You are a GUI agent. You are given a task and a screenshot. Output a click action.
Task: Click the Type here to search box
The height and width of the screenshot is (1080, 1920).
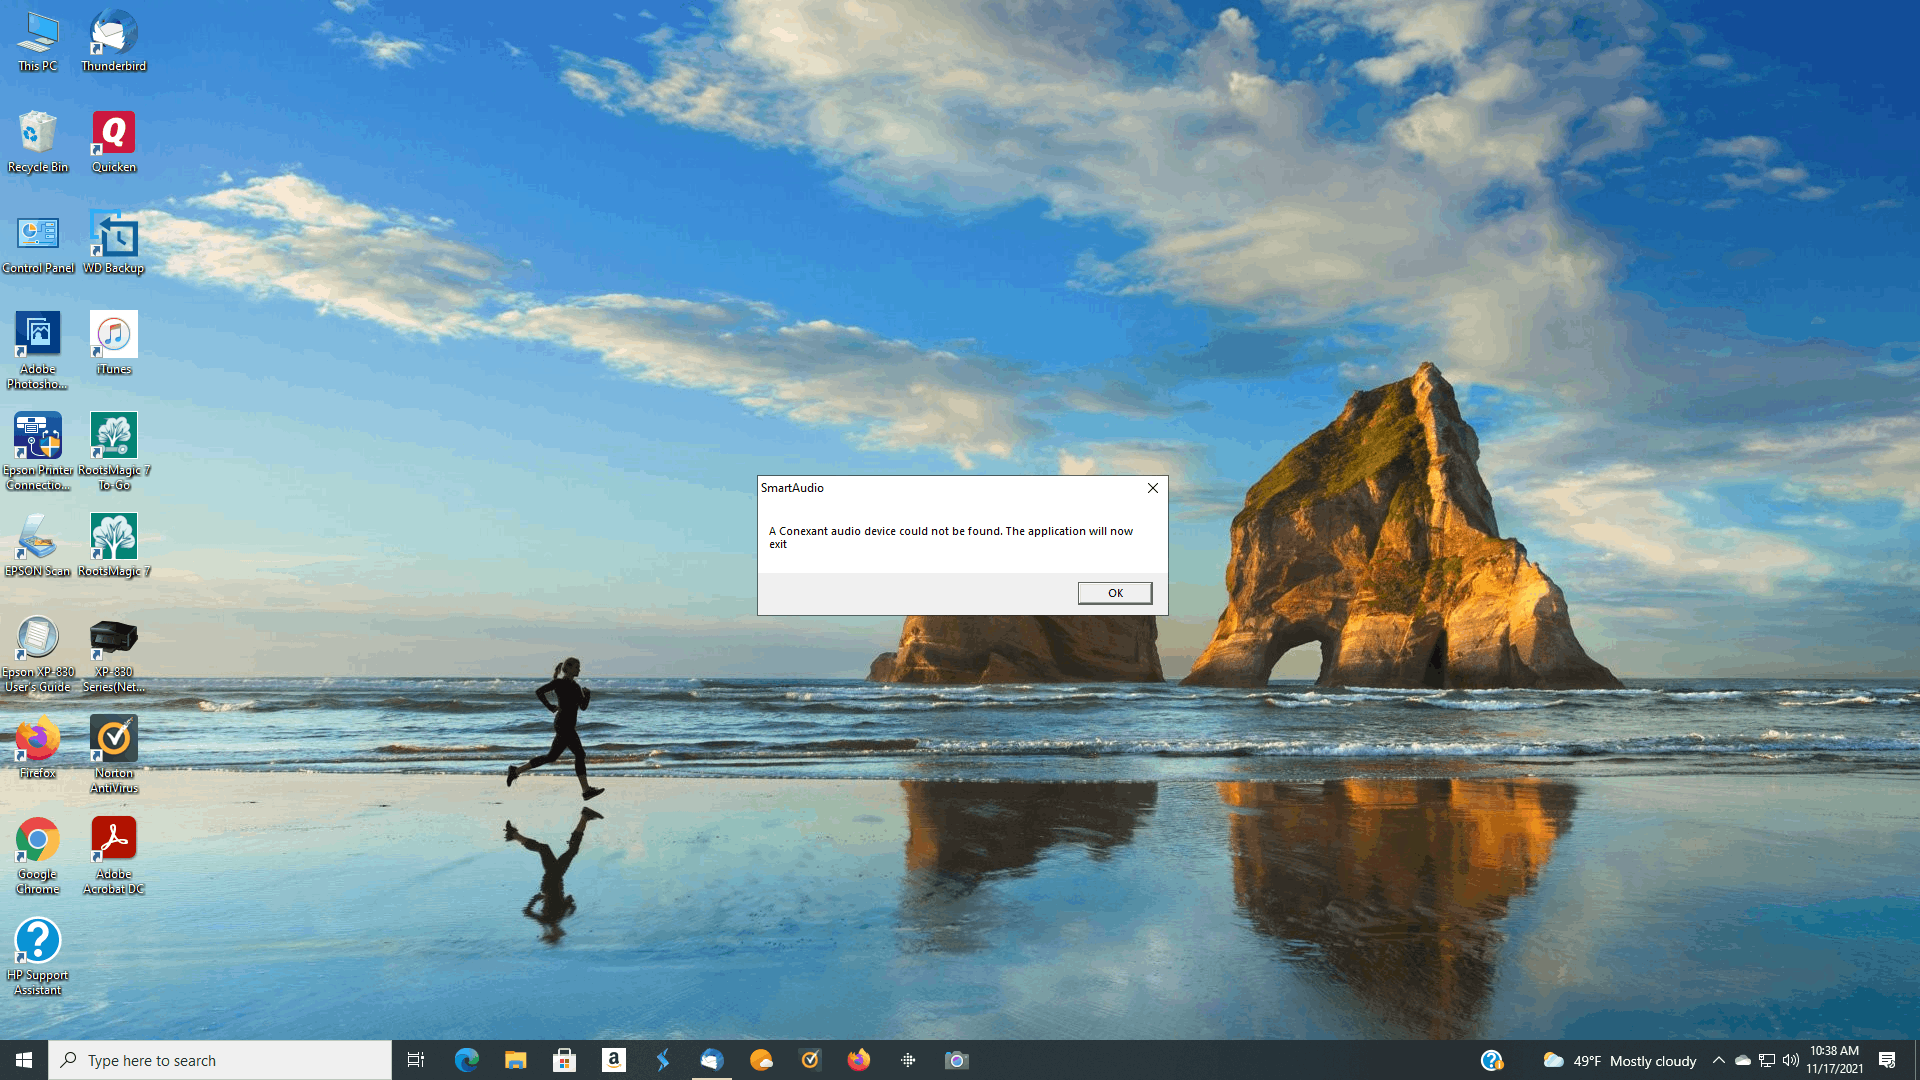point(220,1060)
